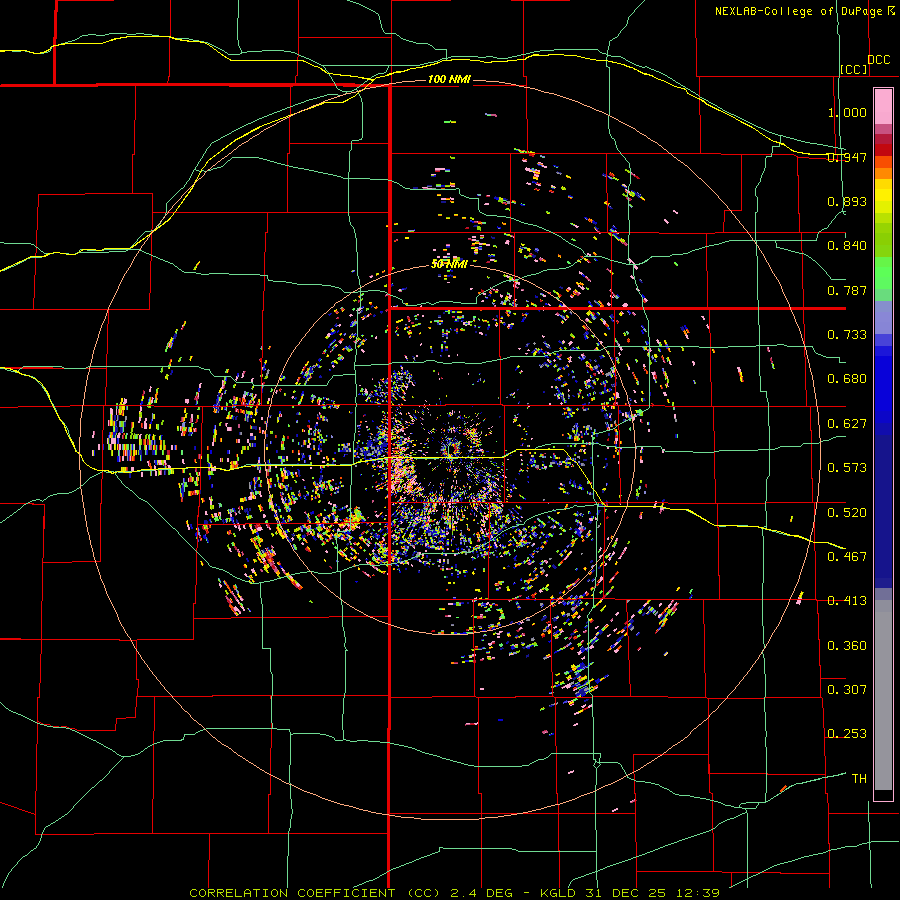Image resolution: width=900 pixels, height=900 pixels.
Task: Click the 0.253 scale value
Action: (847, 734)
